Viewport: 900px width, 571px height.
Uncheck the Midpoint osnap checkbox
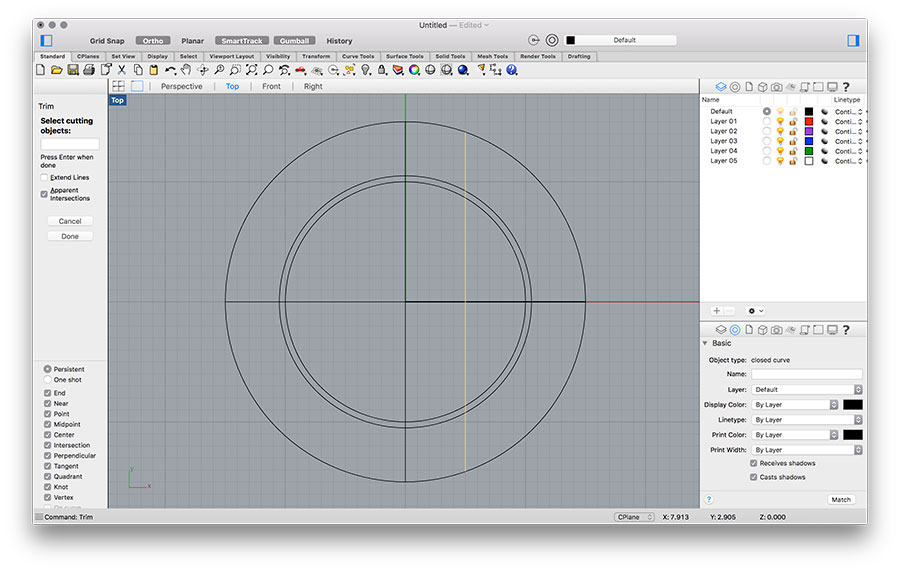[48, 424]
